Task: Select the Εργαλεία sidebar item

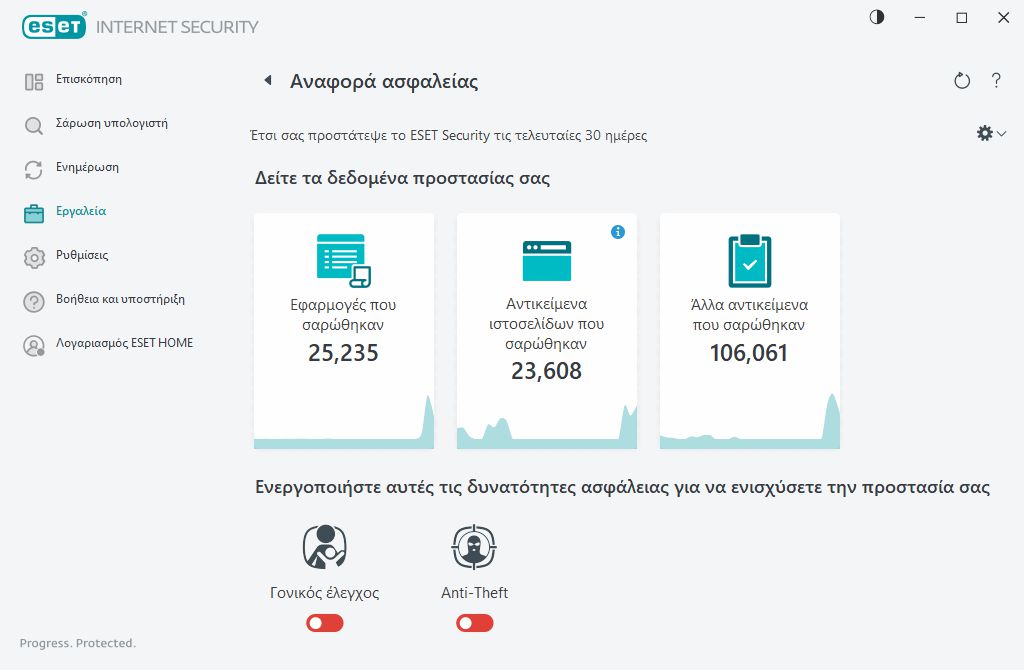Action: pyautogui.click(x=81, y=212)
